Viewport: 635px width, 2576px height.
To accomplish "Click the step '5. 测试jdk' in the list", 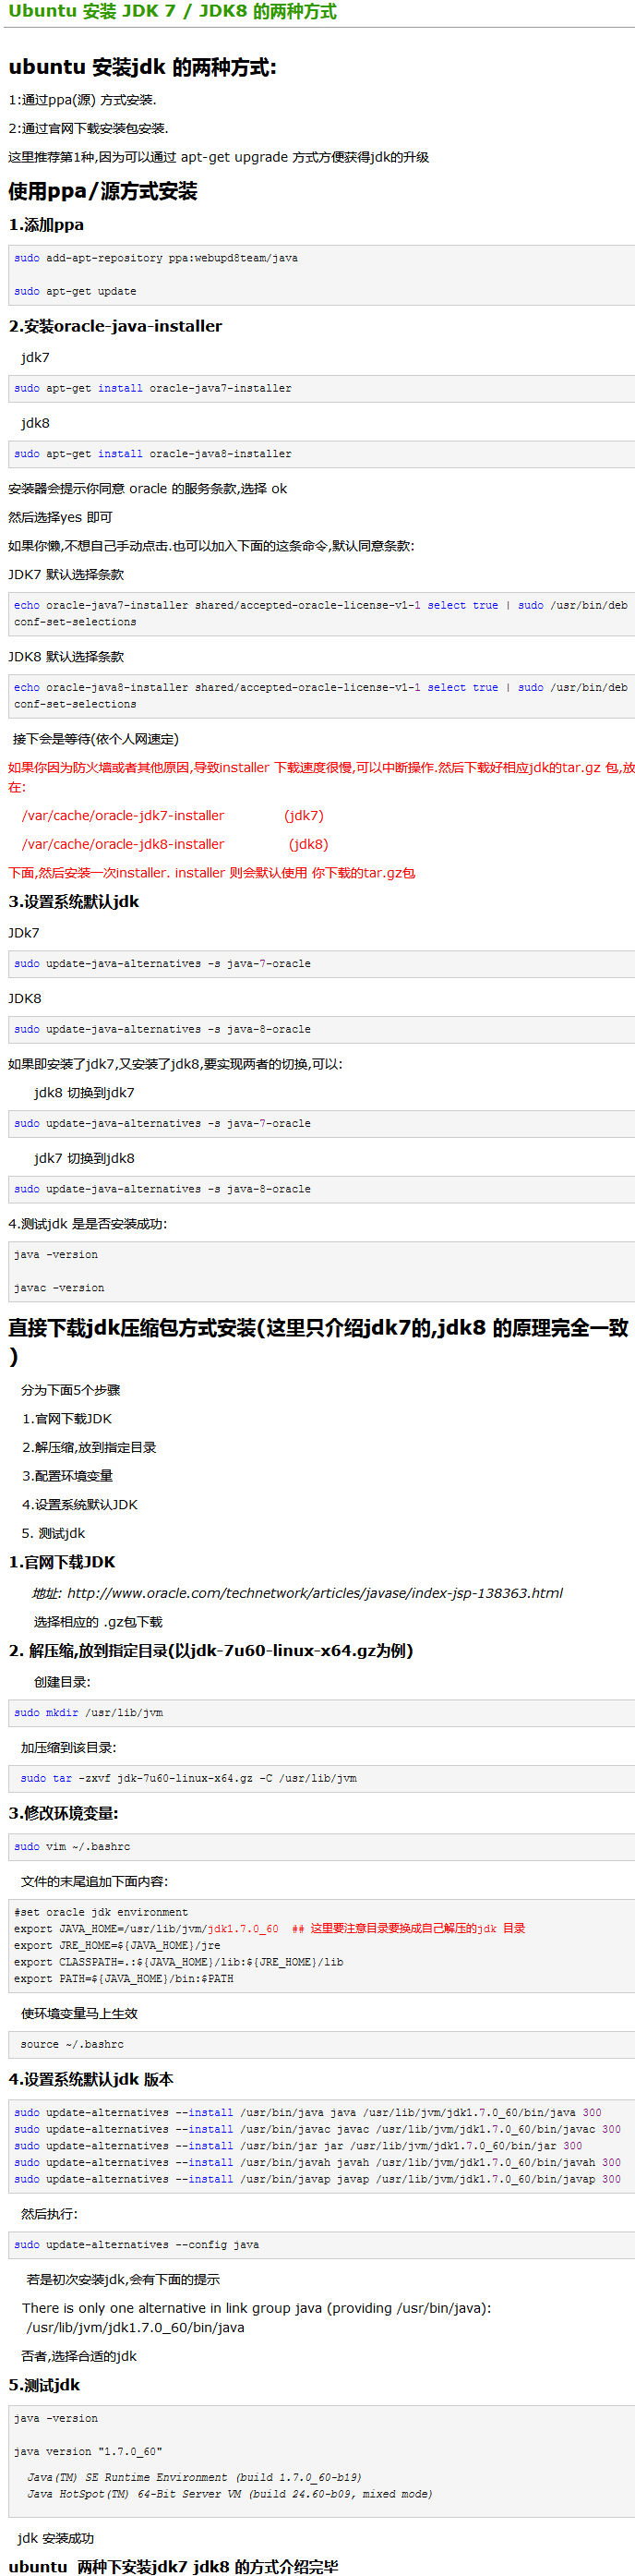I will (x=54, y=1533).
